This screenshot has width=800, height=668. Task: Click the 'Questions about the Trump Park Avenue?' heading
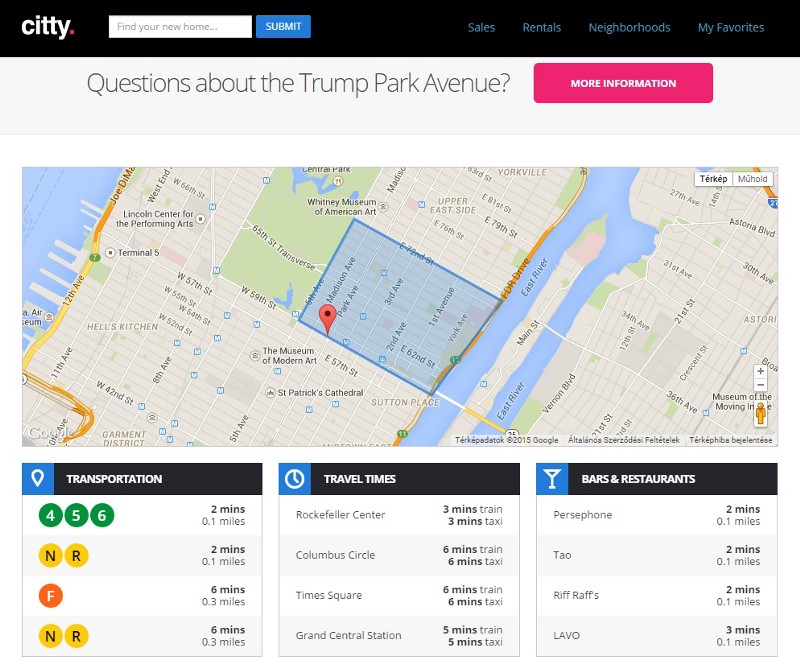click(x=298, y=83)
